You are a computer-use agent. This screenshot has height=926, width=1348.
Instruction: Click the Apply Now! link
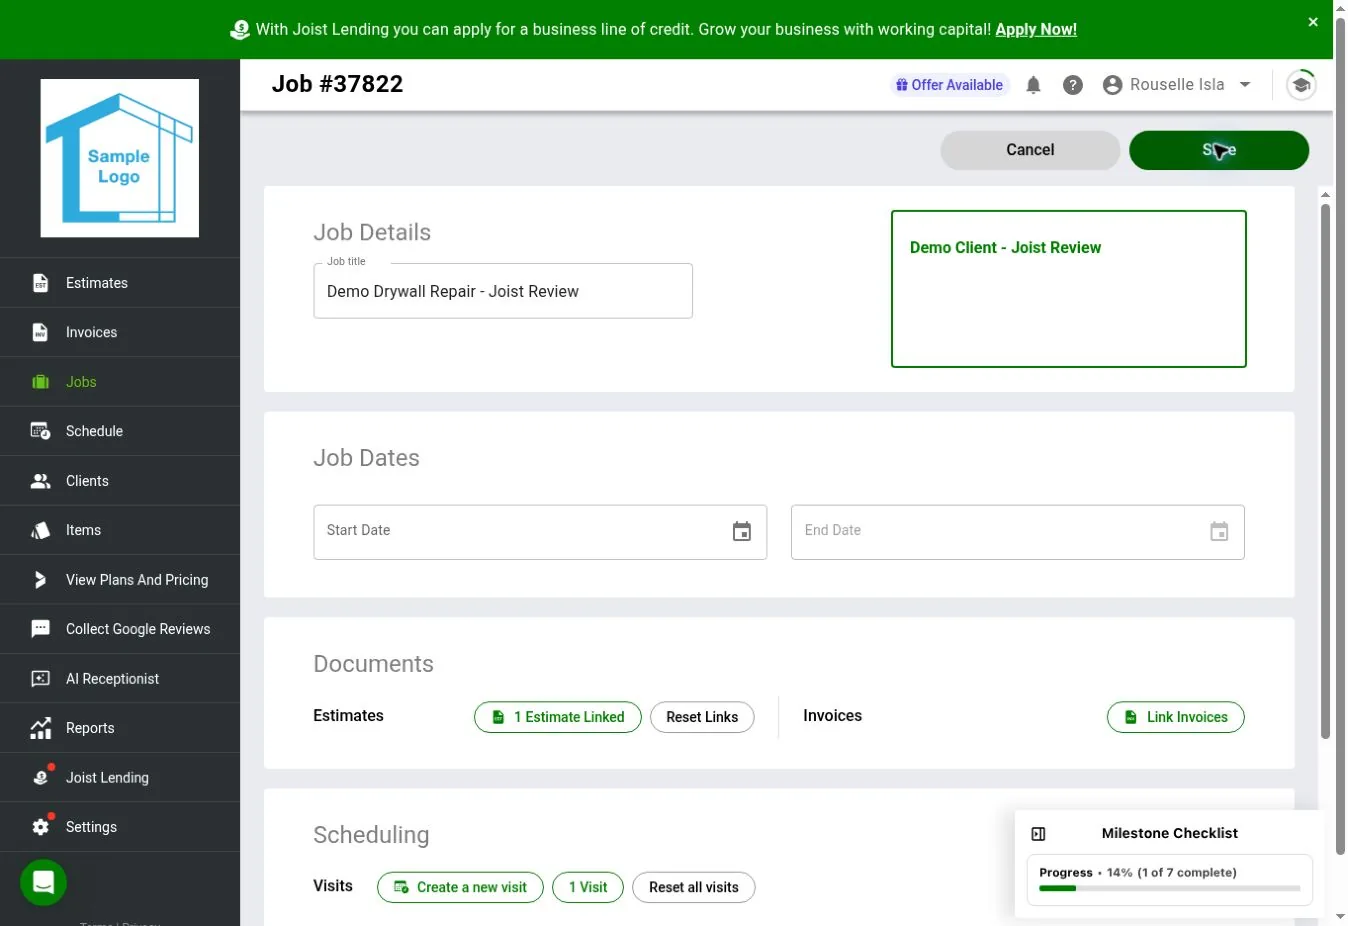click(x=1036, y=29)
